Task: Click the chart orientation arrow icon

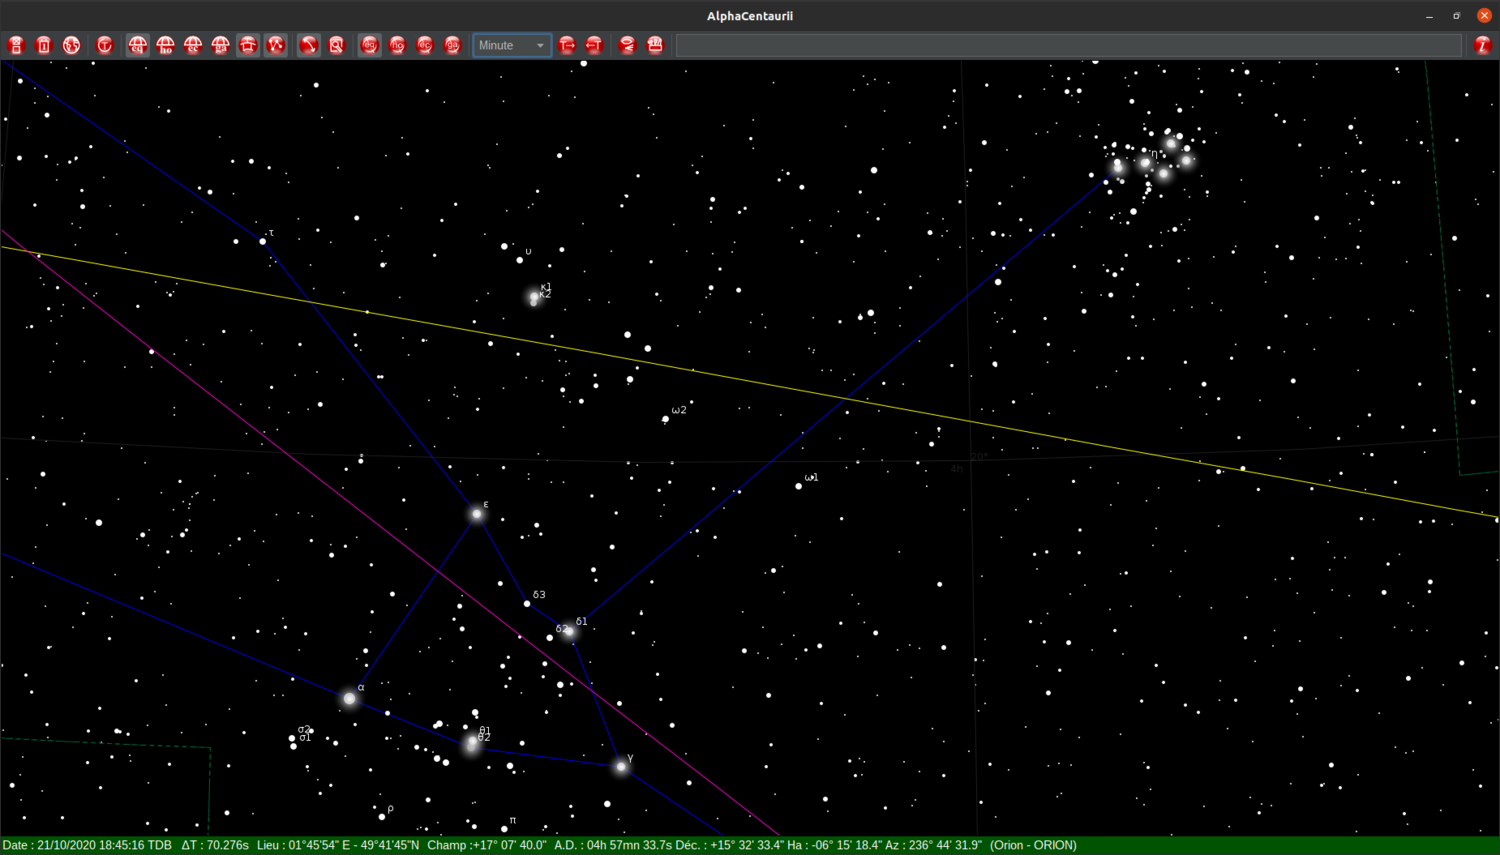Action: [x=308, y=45]
